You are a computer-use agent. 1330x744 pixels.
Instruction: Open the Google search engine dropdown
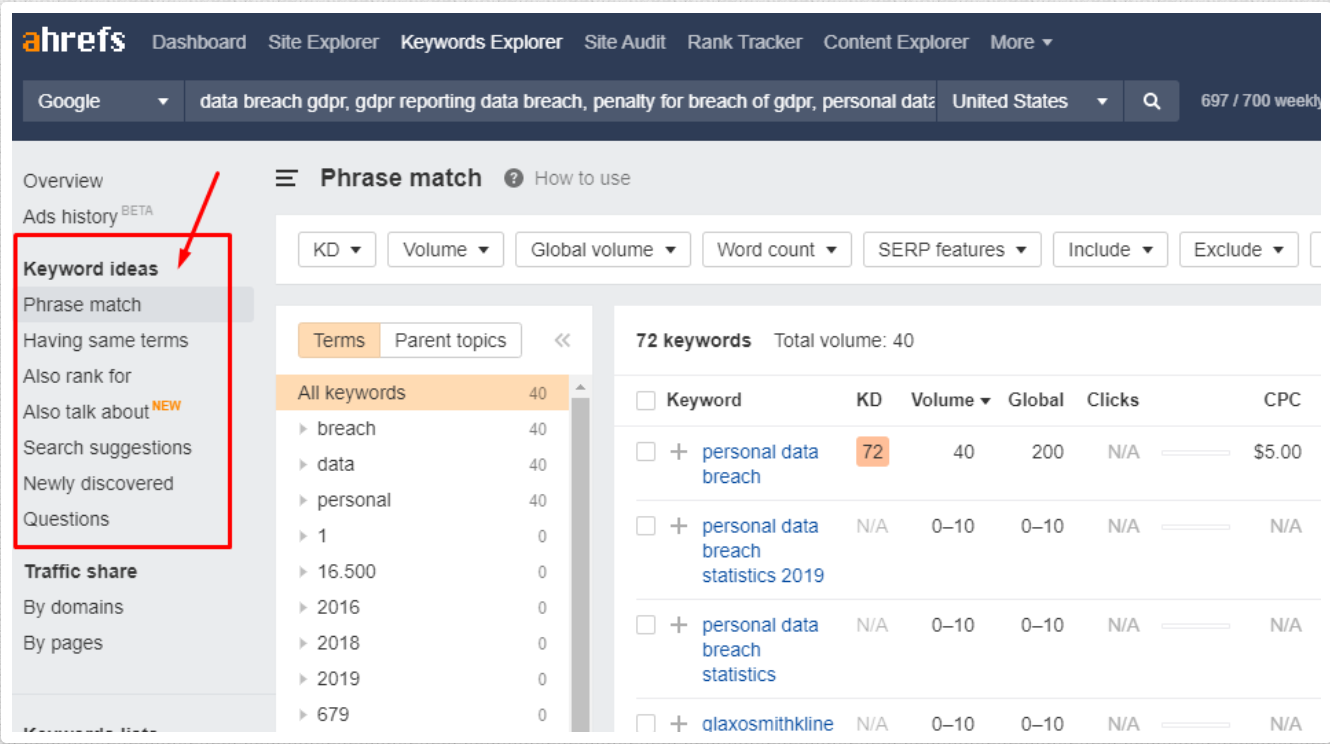click(x=103, y=101)
